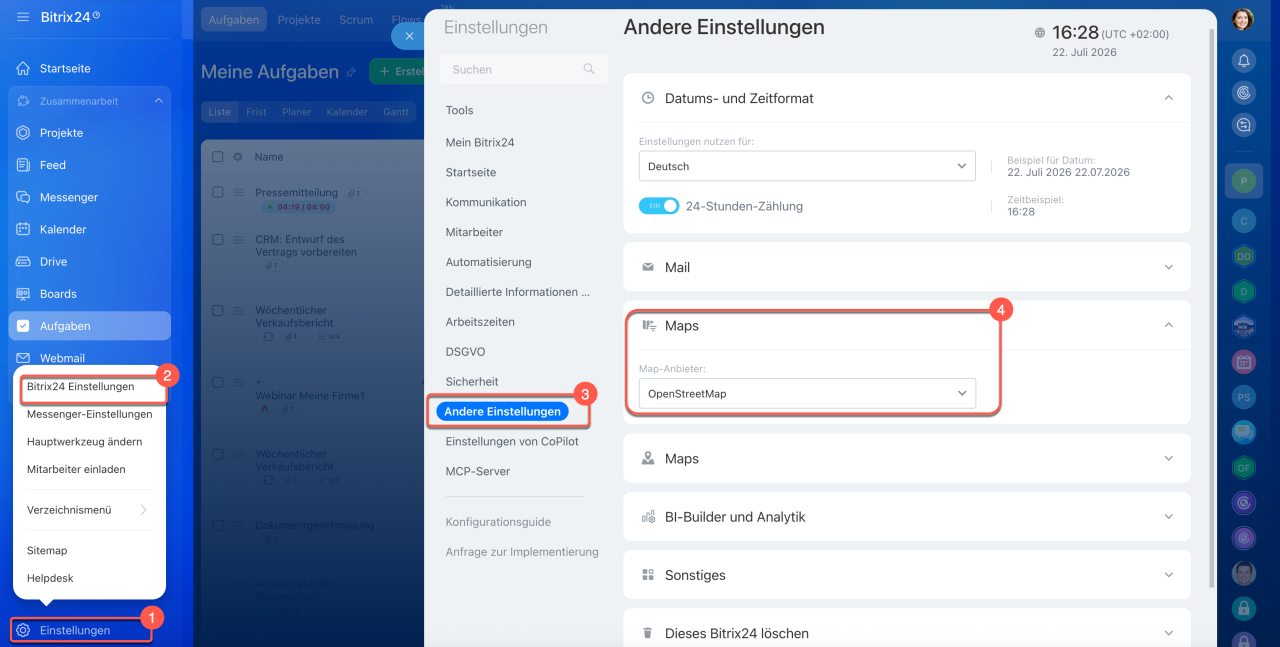Image resolution: width=1280 pixels, height=647 pixels.
Task: Open Einstellungen von CoPilot section
Action: [512, 441]
